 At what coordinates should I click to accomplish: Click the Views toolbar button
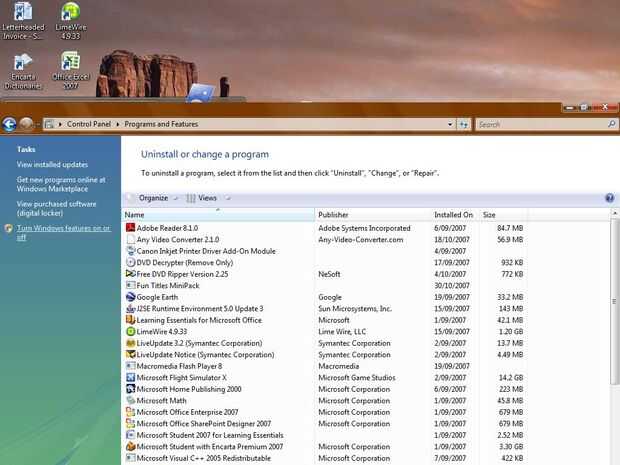(x=203, y=198)
